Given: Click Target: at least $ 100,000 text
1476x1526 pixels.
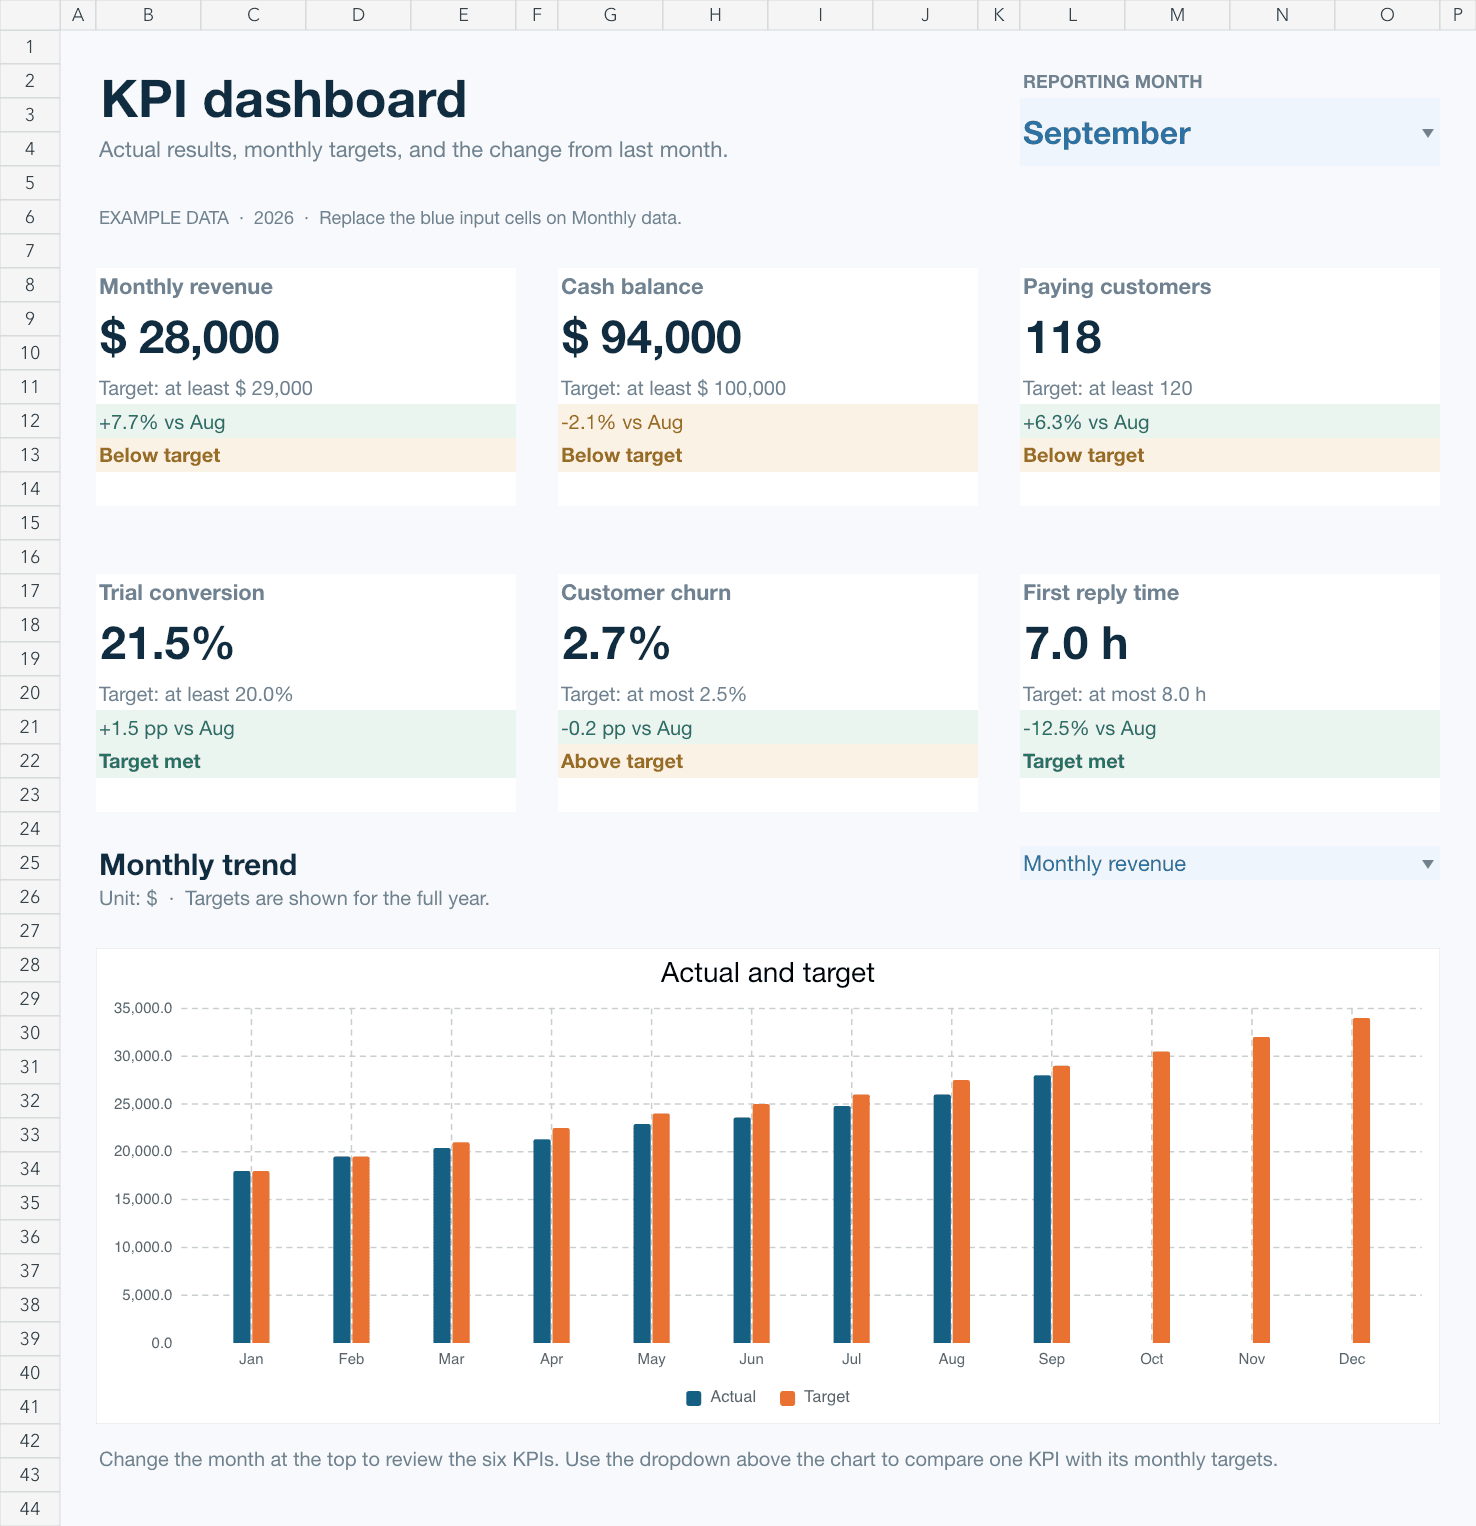Looking at the screenshot, I should pos(673,388).
